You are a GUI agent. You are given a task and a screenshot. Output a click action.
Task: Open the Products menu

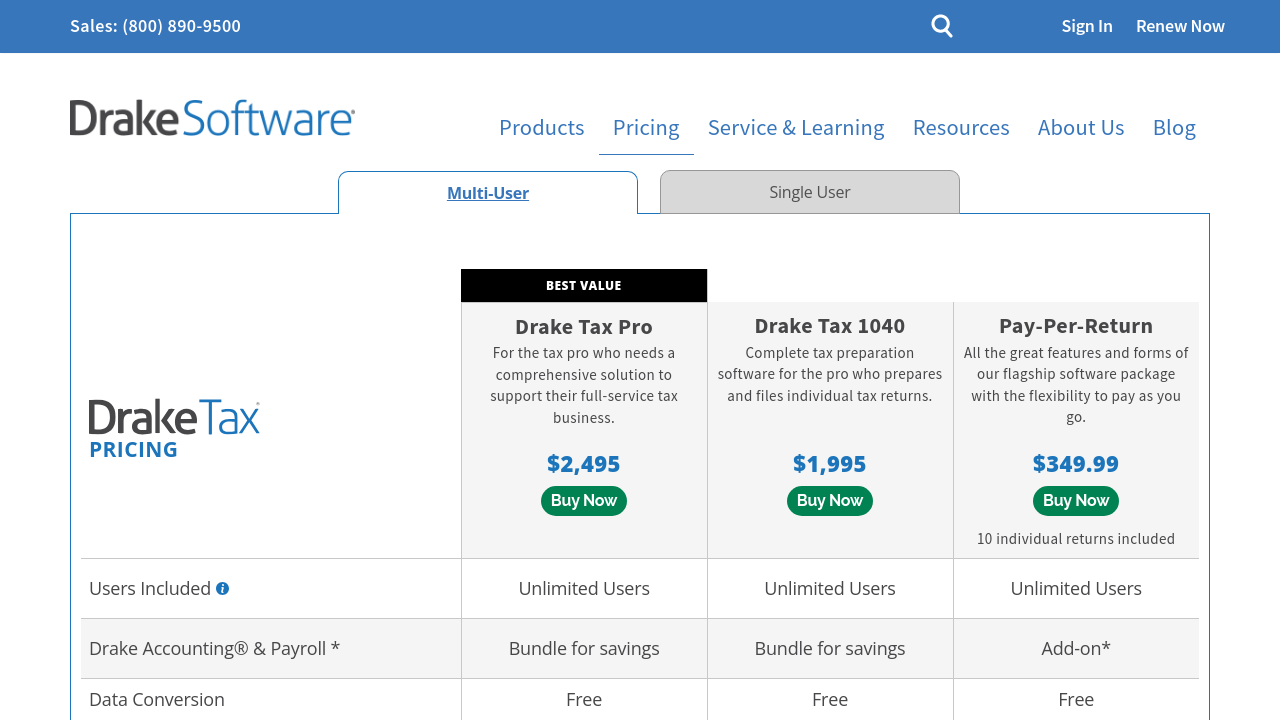[x=541, y=128]
